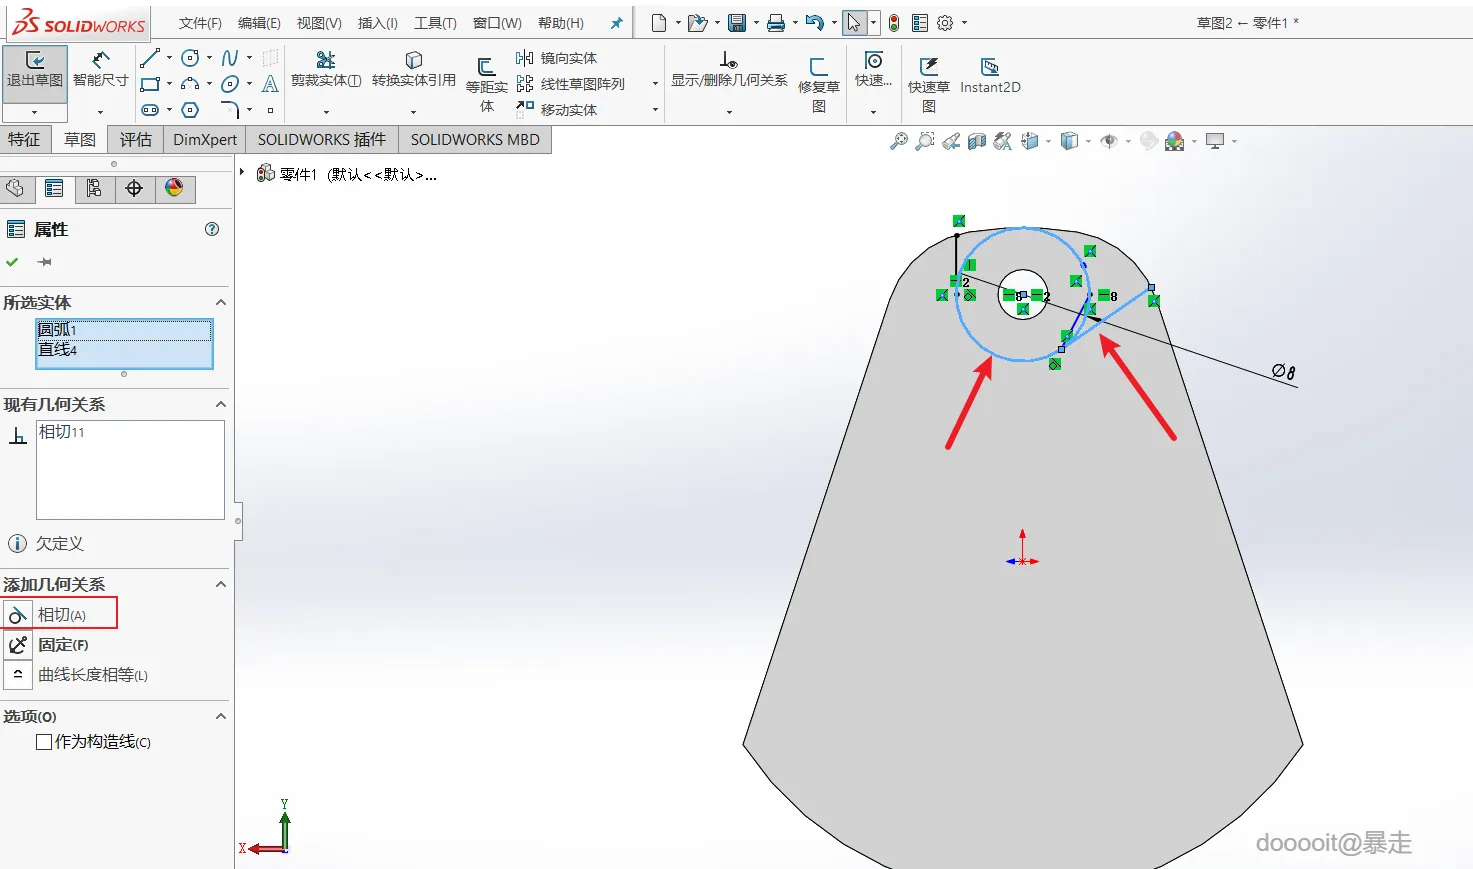Click the Open file icon
The image size is (1473, 869).
click(697, 23)
